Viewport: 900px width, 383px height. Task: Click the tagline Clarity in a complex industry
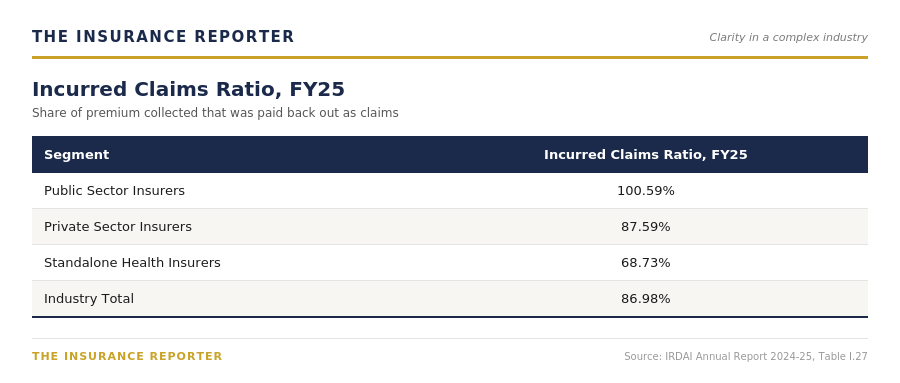pyautogui.click(x=788, y=37)
